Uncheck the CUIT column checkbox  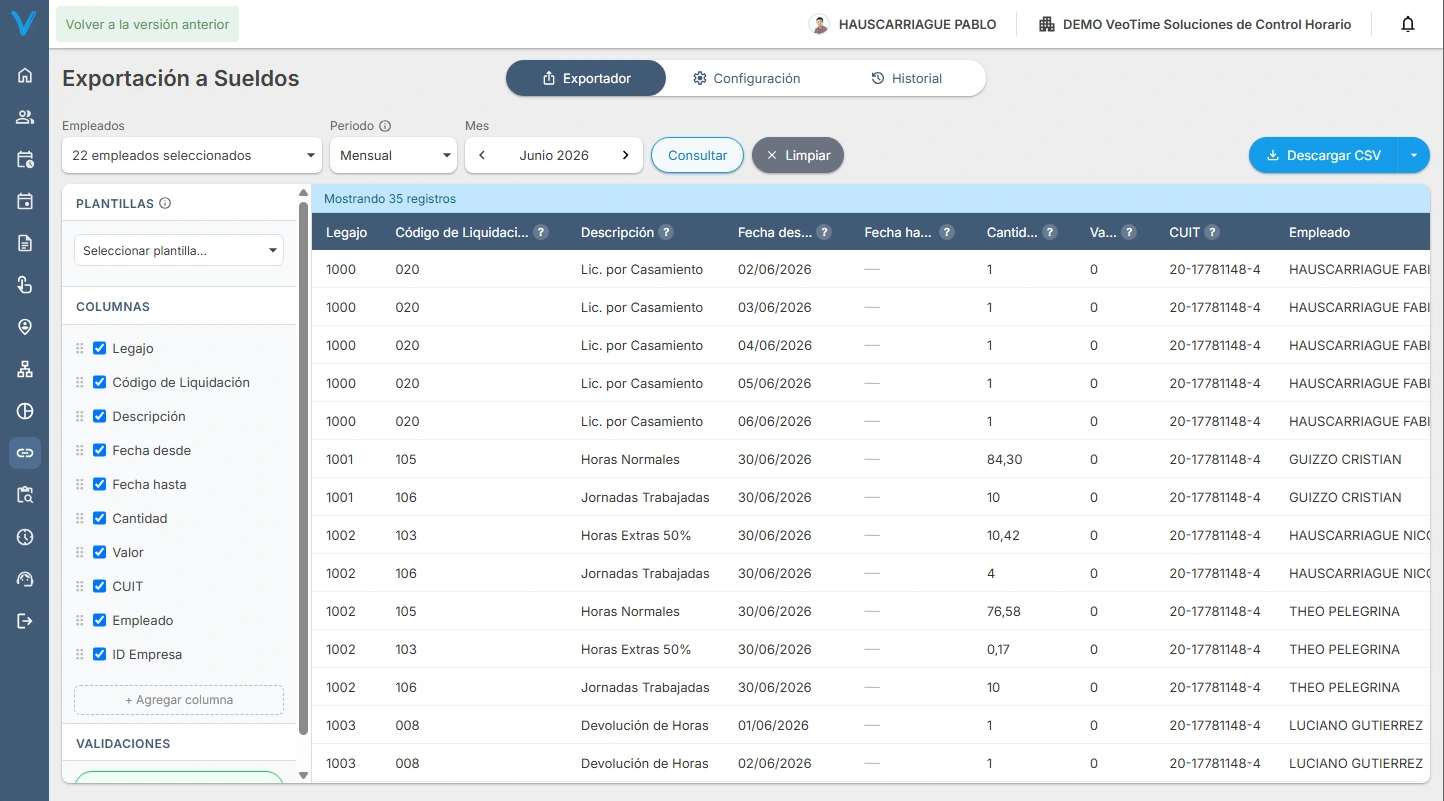coord(99,586)
